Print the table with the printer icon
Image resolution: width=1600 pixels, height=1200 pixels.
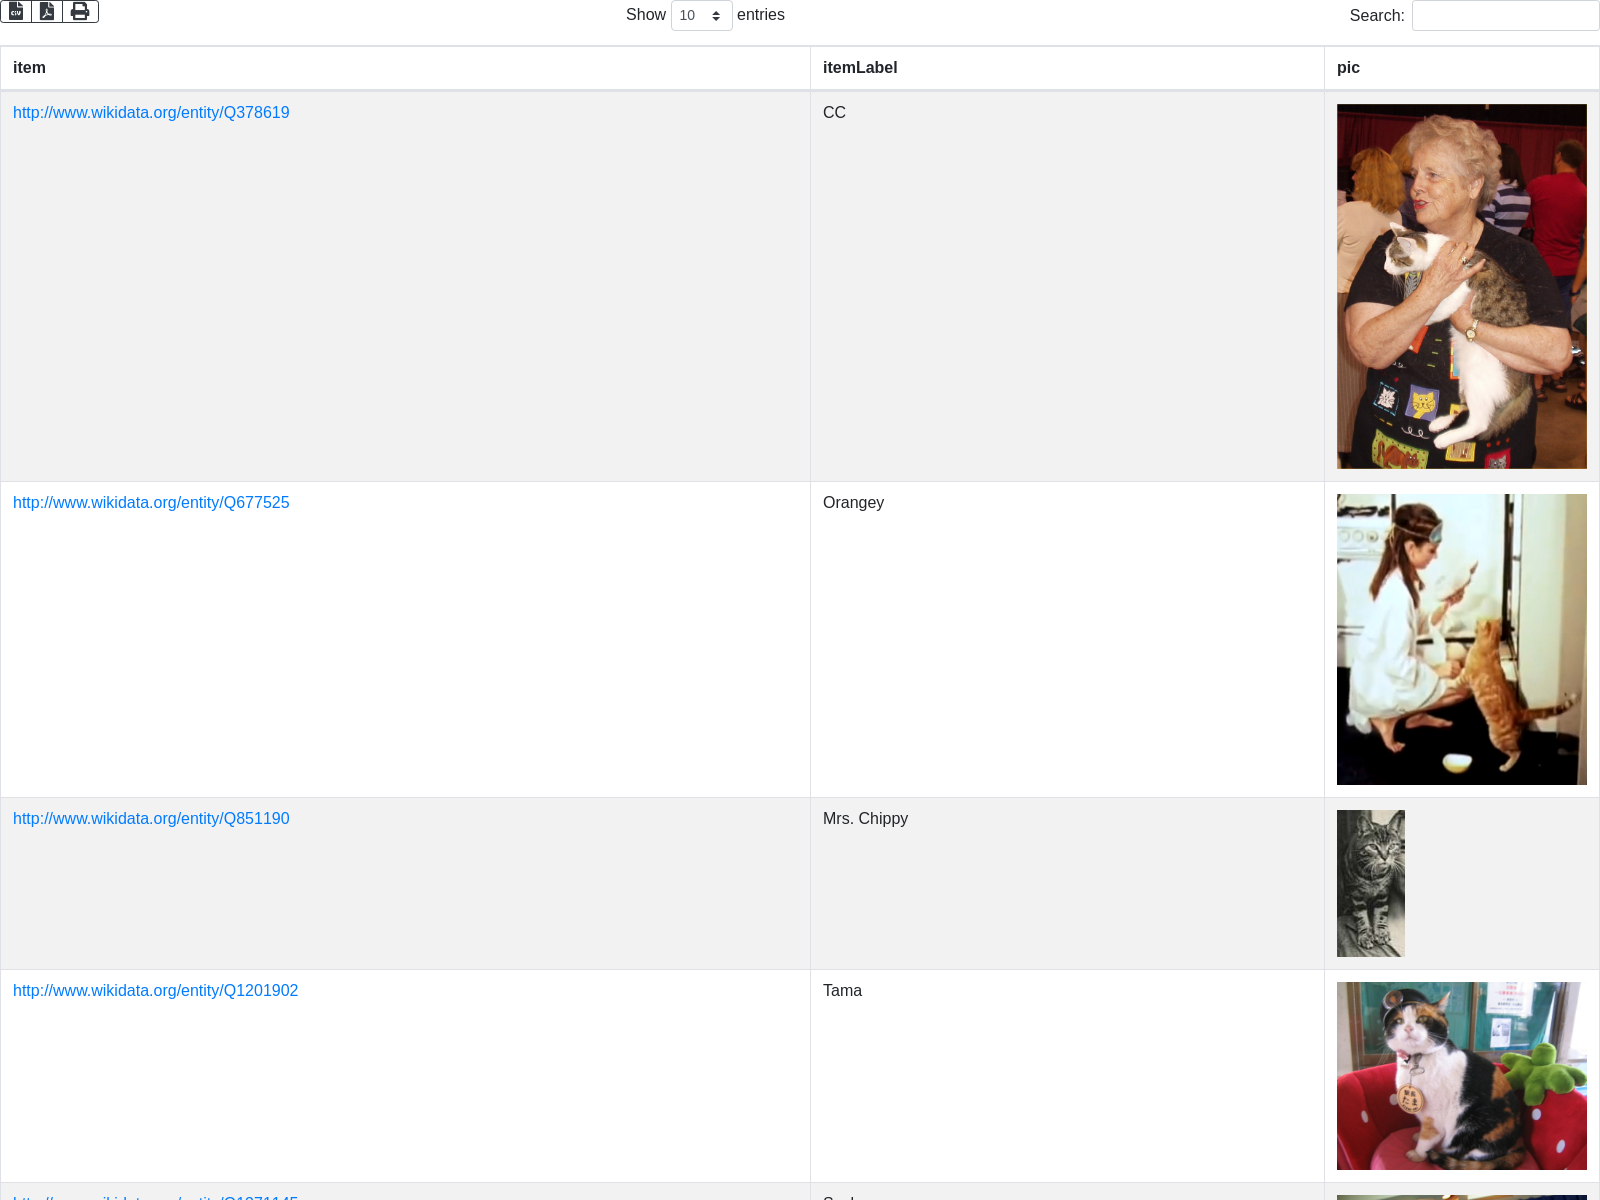(80, 11)
